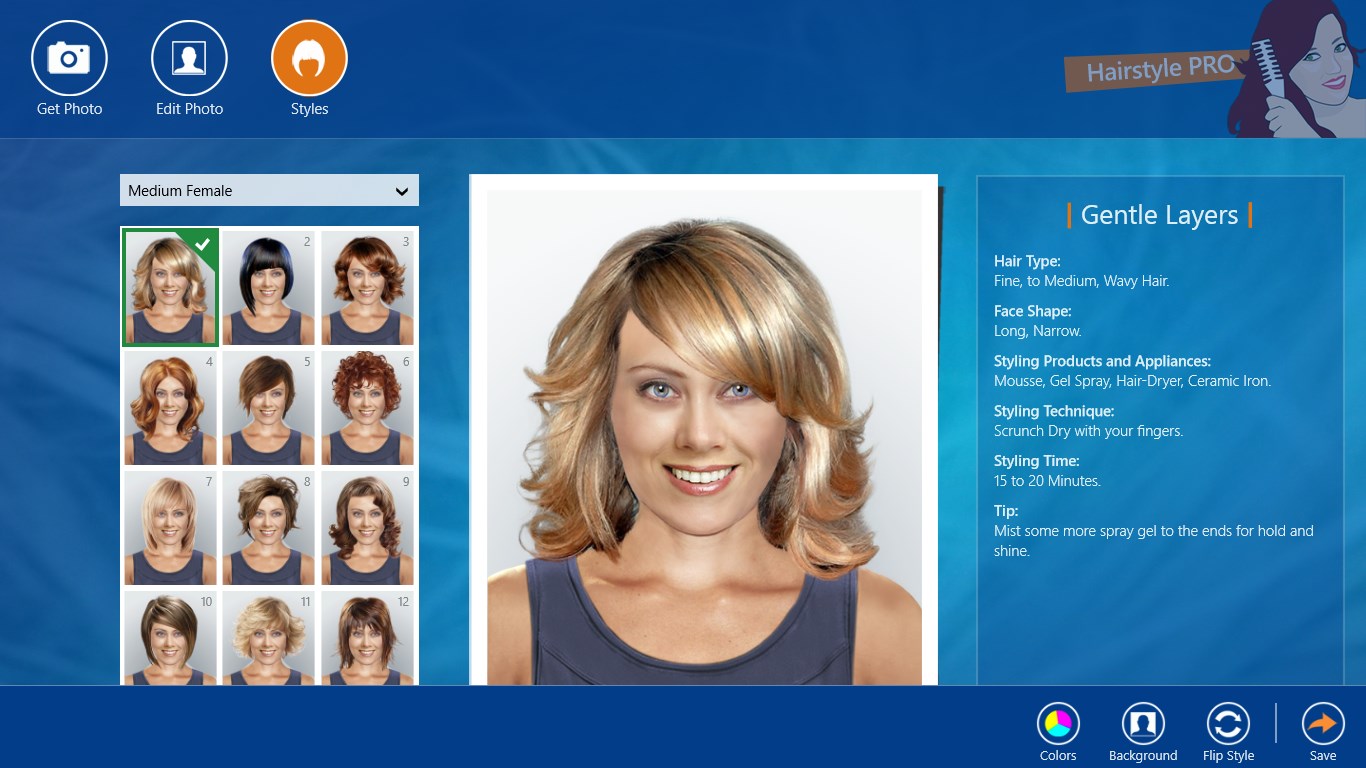Click the Get Photo label
Viewport: 1366px width, 768px height.
point(69,109)
